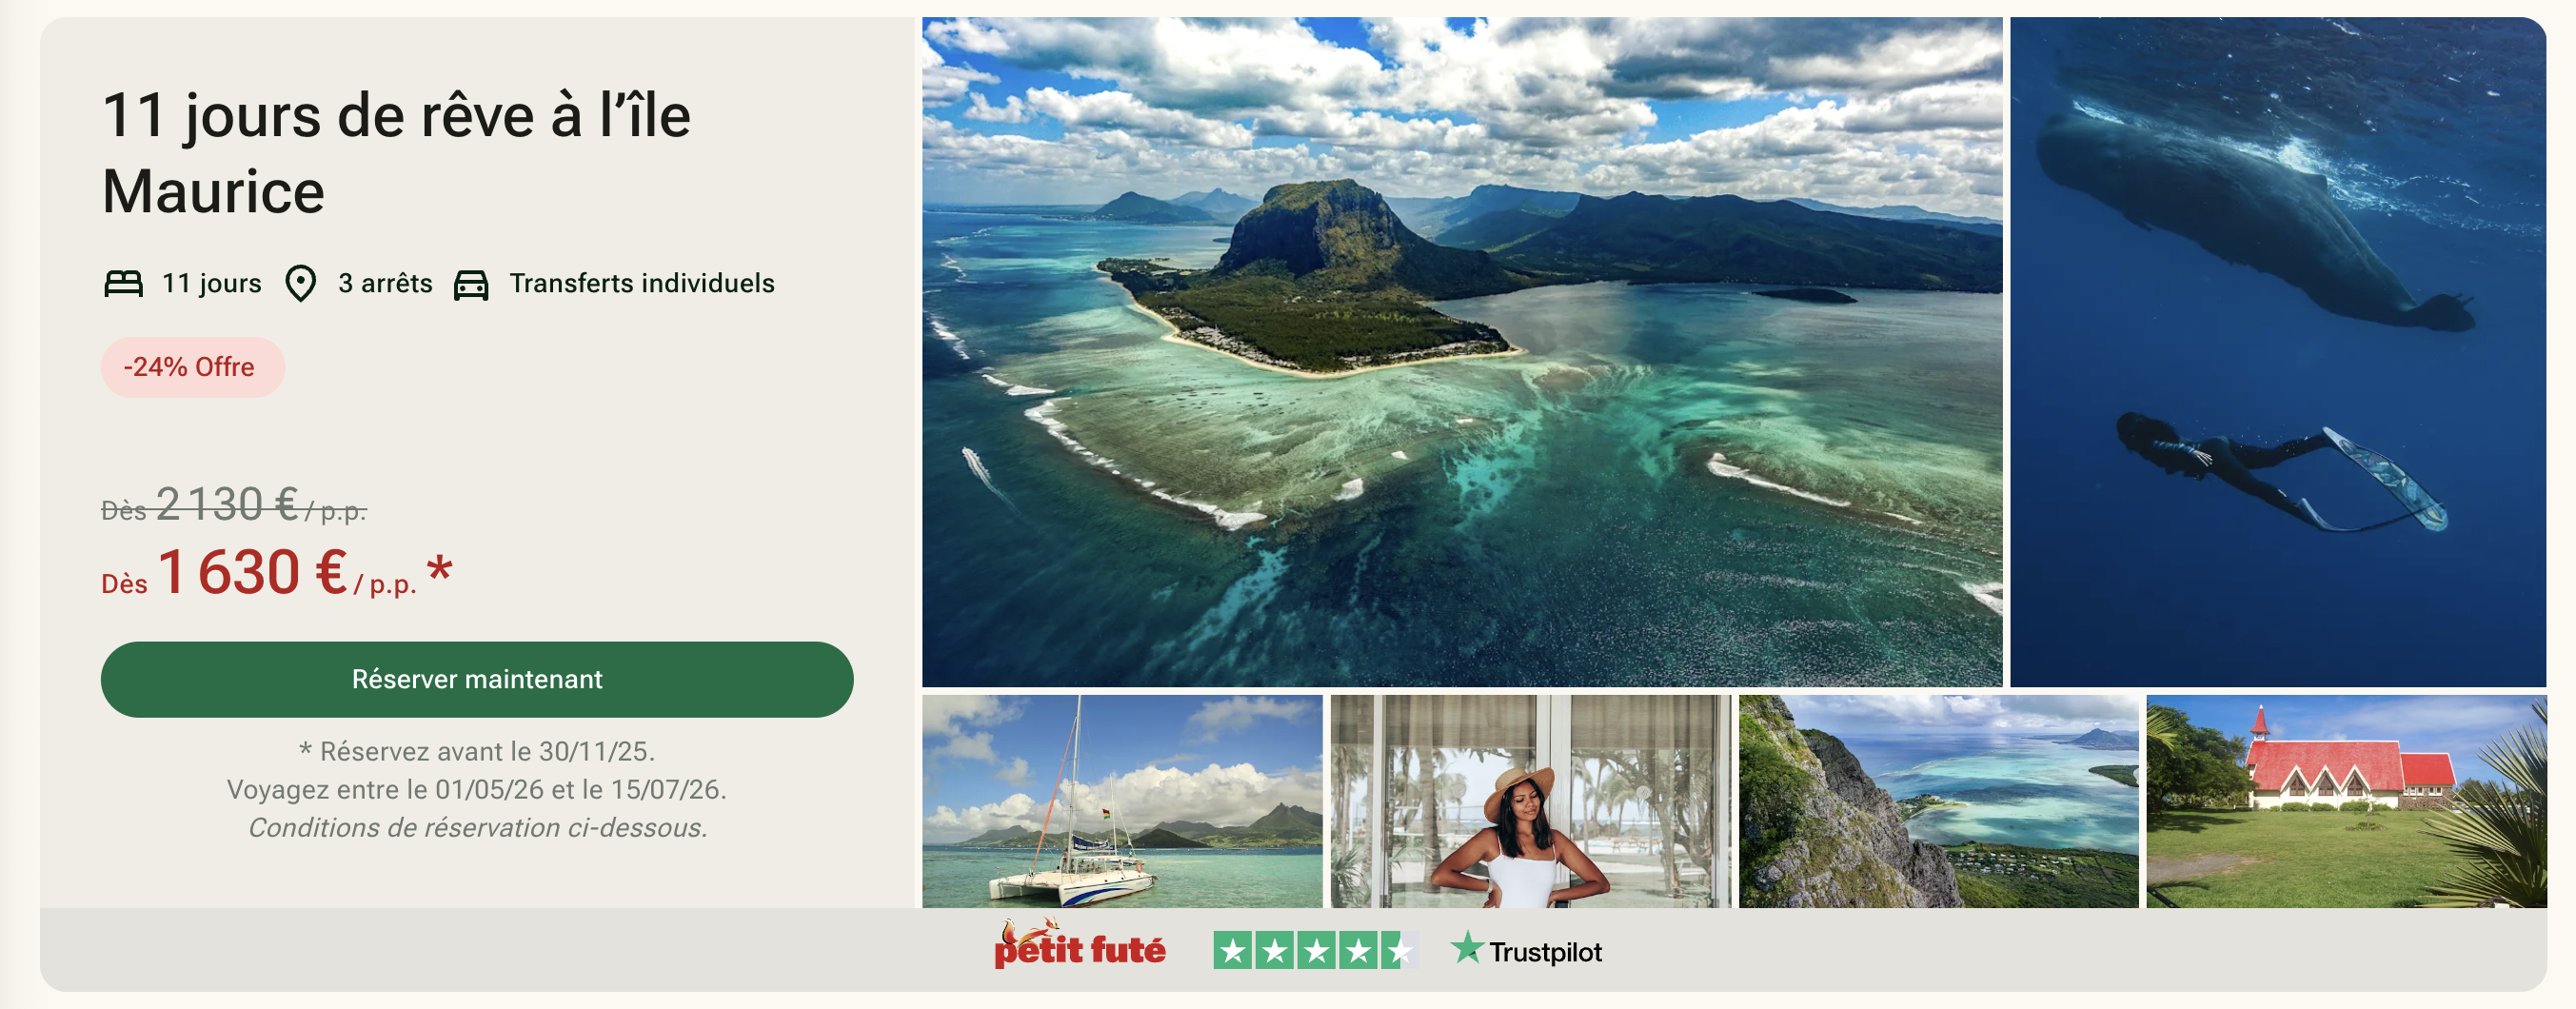The width and height of the screenshot is (2576, 1009).
Task: Click the Trustpilot star logo
Action: 1526,948
